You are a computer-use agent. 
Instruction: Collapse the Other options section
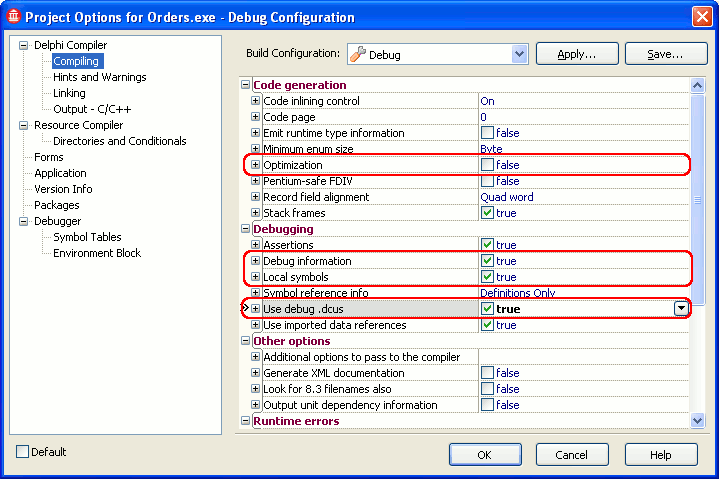(246, 341)
